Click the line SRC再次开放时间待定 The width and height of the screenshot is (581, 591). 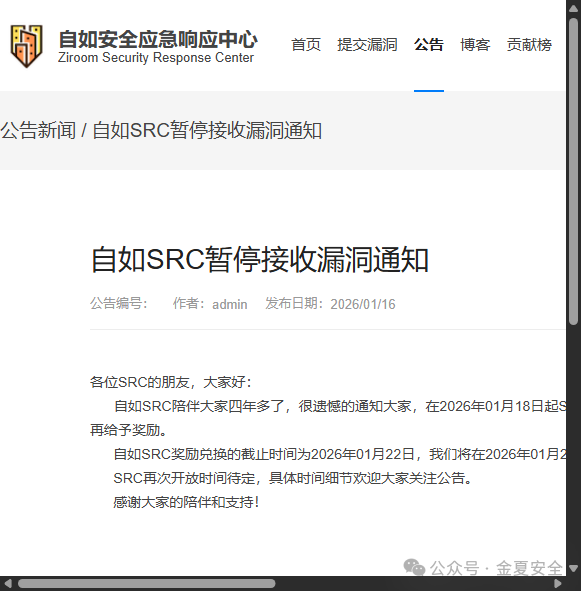coord(293,478)
